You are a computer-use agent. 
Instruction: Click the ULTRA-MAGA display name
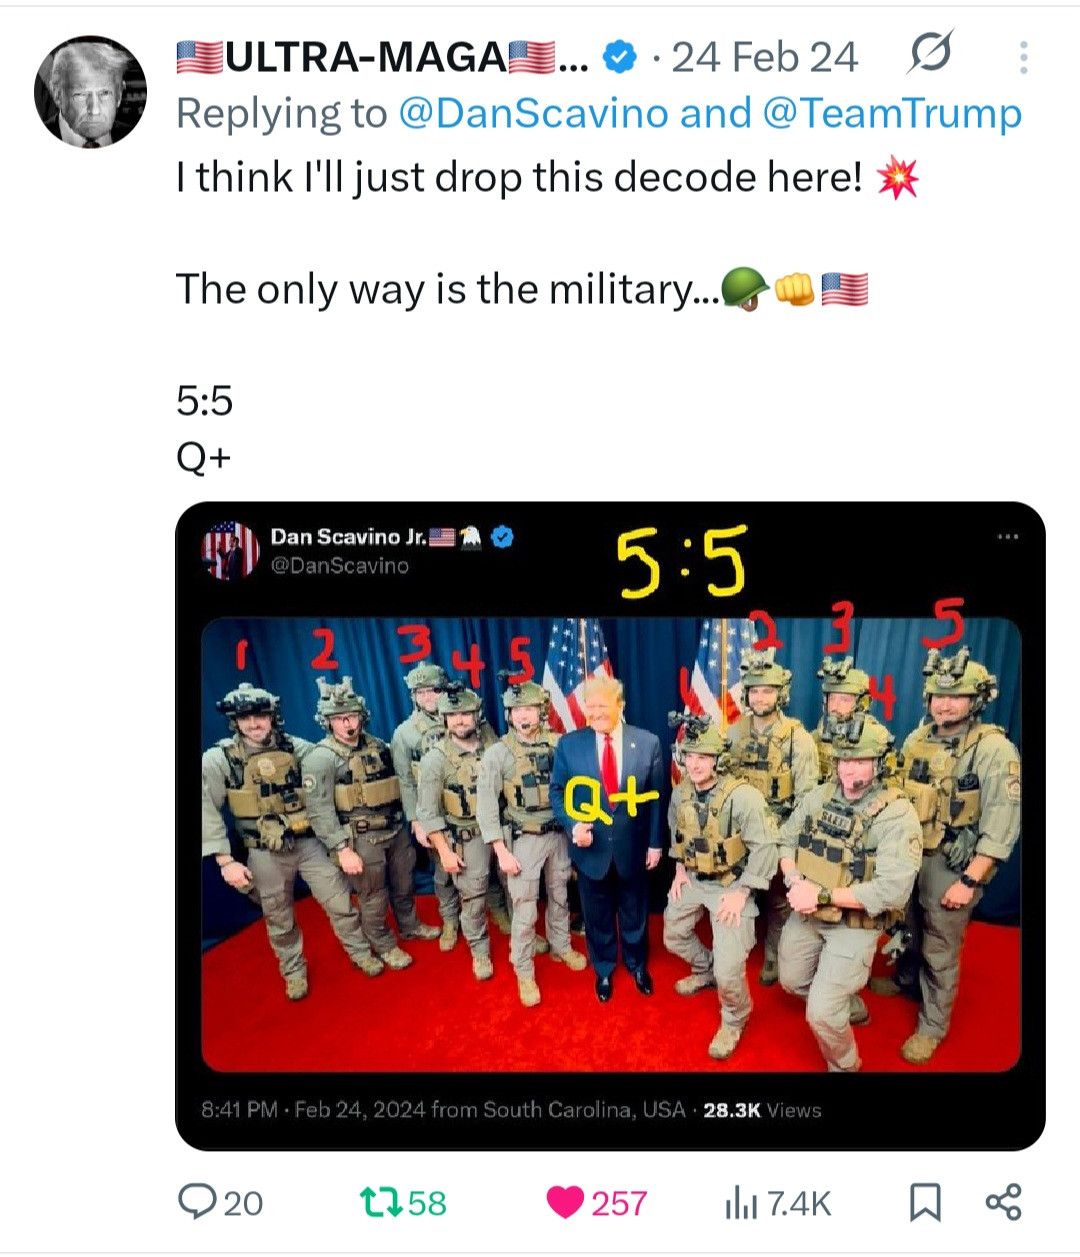(366, 58)
